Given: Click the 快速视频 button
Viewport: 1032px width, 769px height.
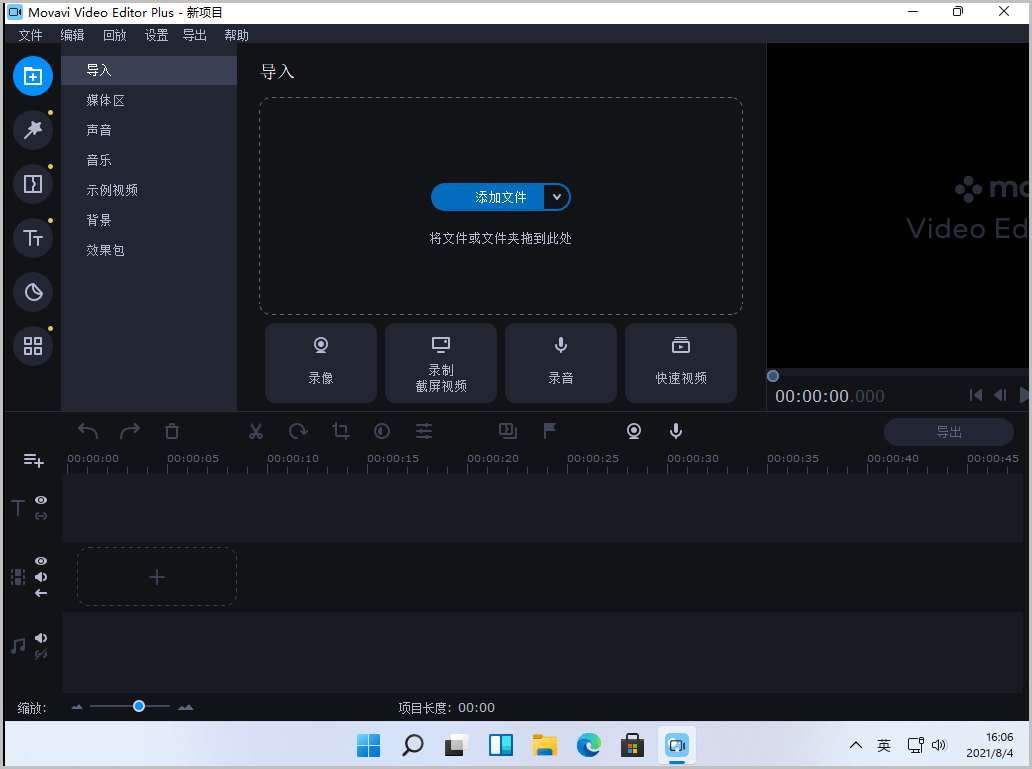Looking at the screenshot, I should 681,363.
